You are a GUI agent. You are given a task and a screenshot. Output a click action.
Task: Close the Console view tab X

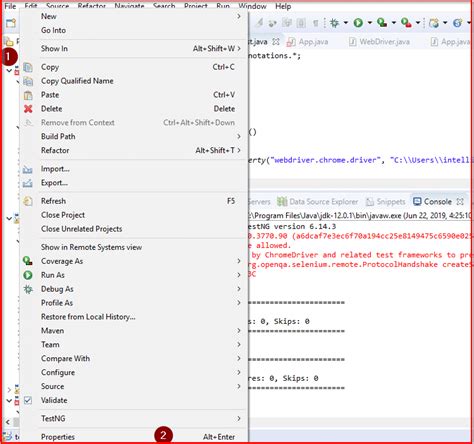(460, 201)
